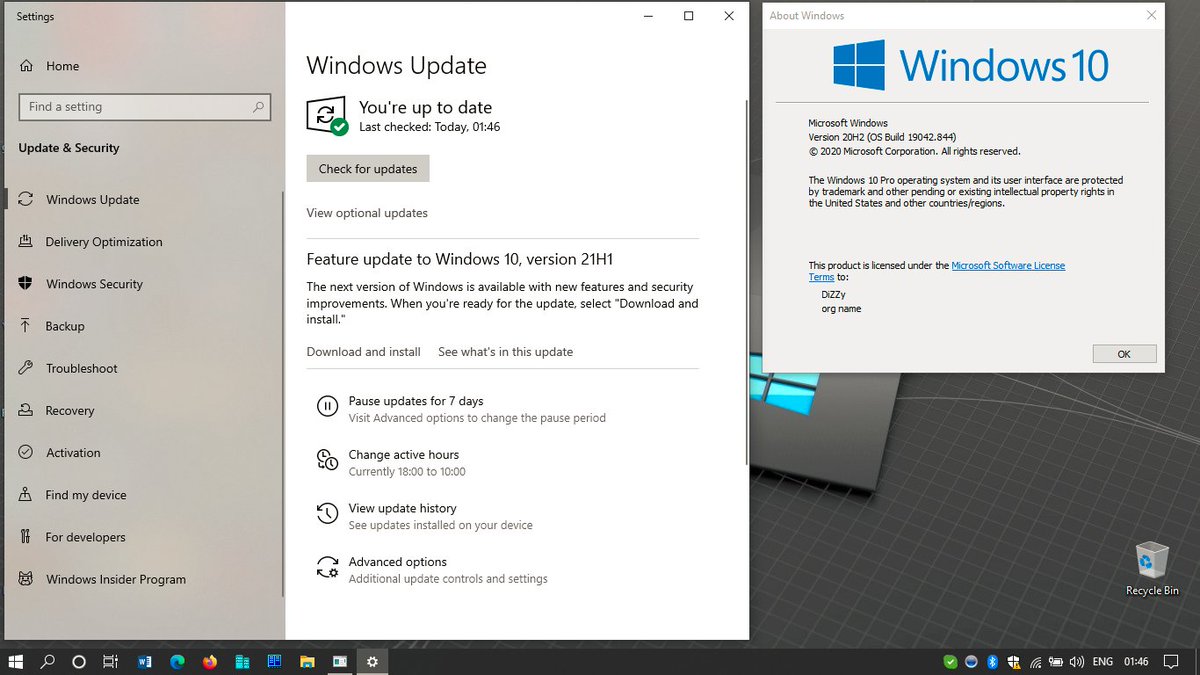Click OK in About Windows dialog
This screenshot has height=675, width=1200.
point(1124,354)
